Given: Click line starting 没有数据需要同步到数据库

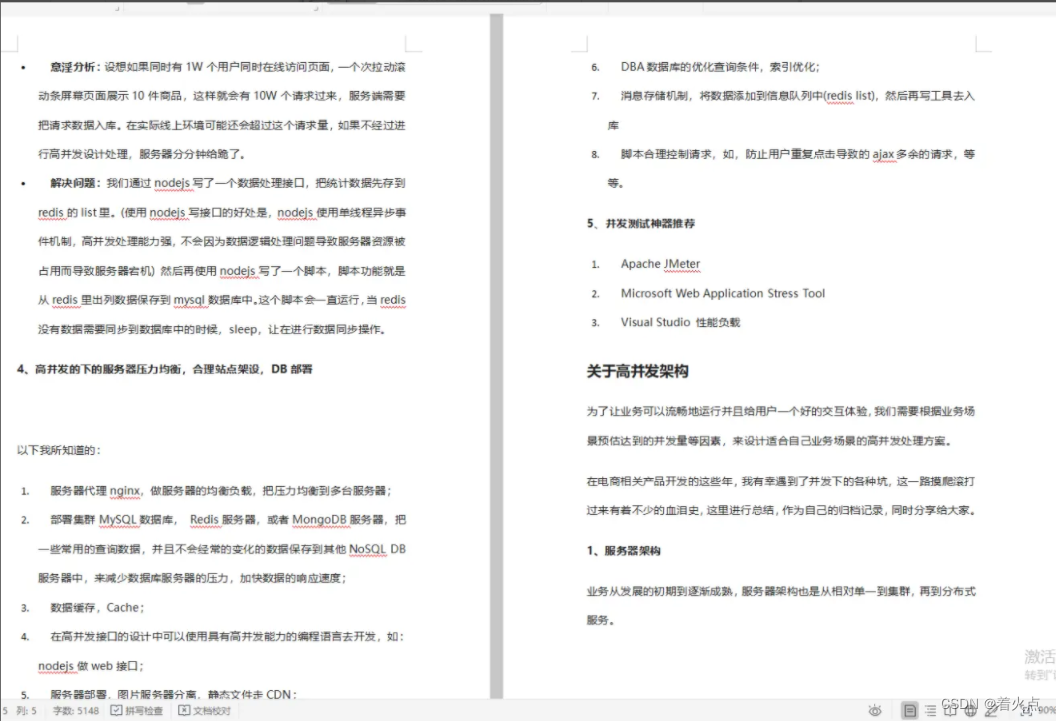Looking at the screenshot, I should (x=212, y=329).
